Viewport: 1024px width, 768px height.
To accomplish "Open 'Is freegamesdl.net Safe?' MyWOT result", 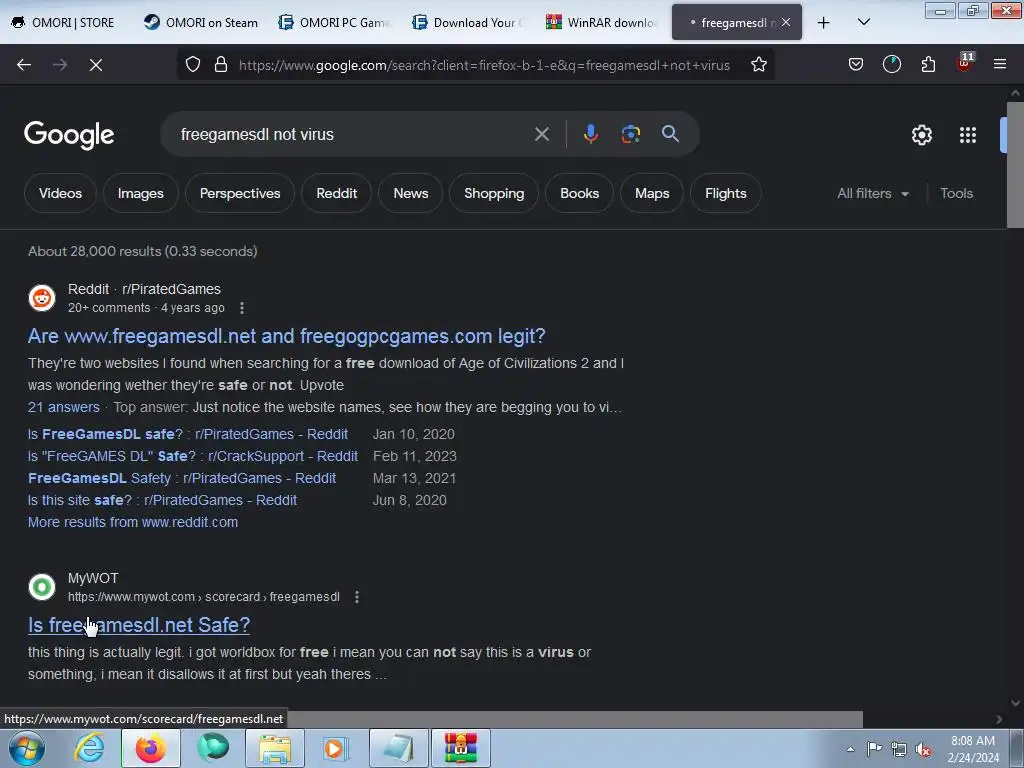I will 139,625.
